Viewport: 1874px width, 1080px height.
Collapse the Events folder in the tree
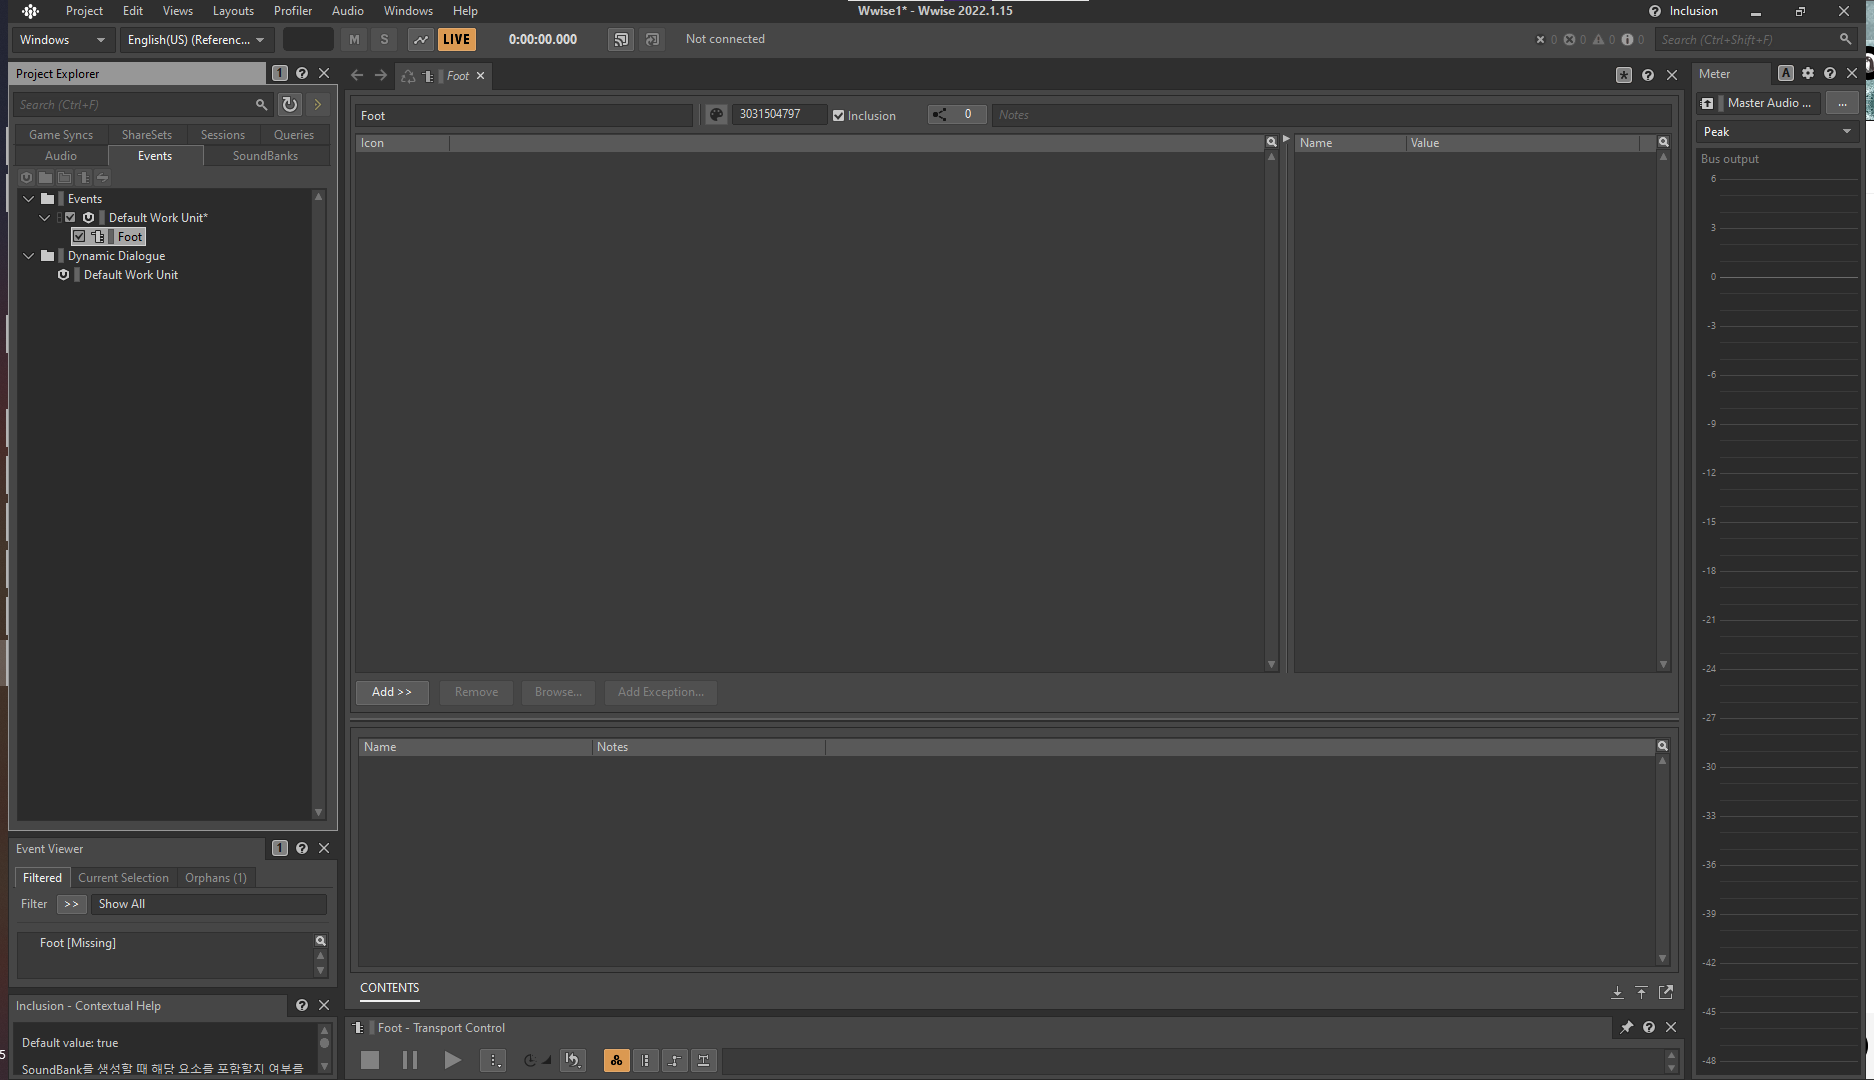click(29, 198)
